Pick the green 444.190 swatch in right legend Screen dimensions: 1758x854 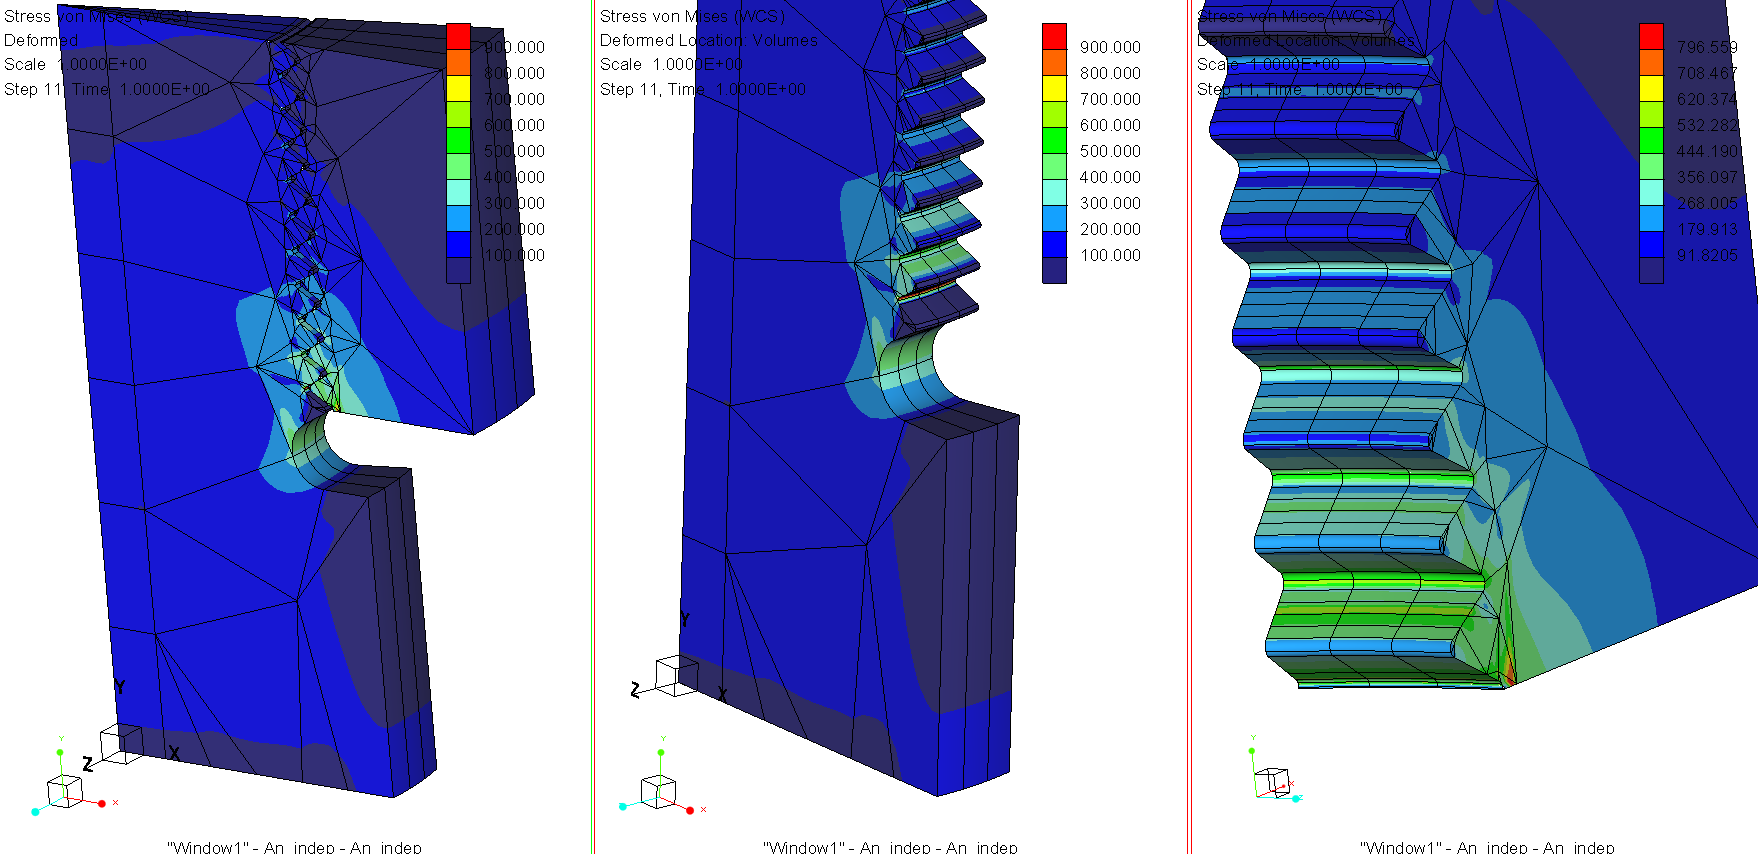(1651, 140)
